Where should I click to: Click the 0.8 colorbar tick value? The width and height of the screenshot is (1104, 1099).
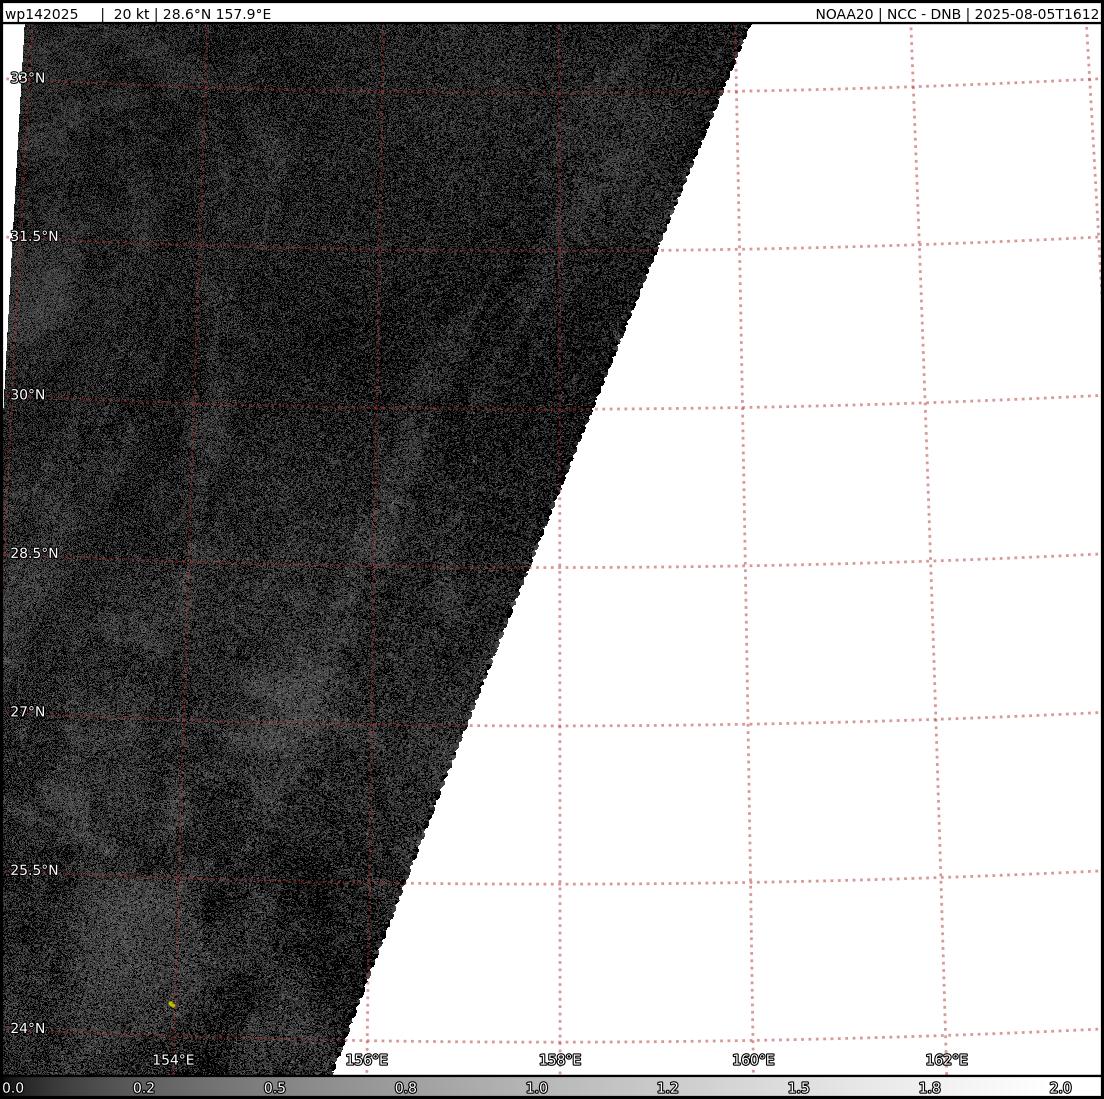406,1088
